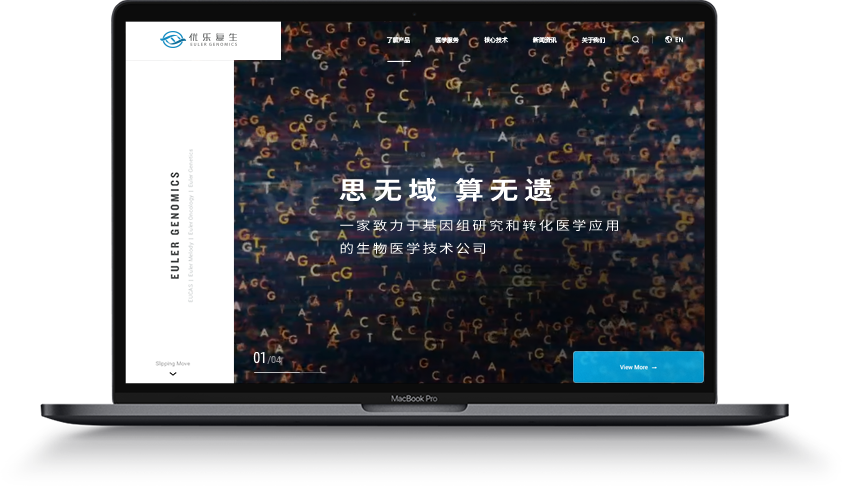Navigate to 关于我们 page
Screen dimensions: 842x486
coord(593,40)
